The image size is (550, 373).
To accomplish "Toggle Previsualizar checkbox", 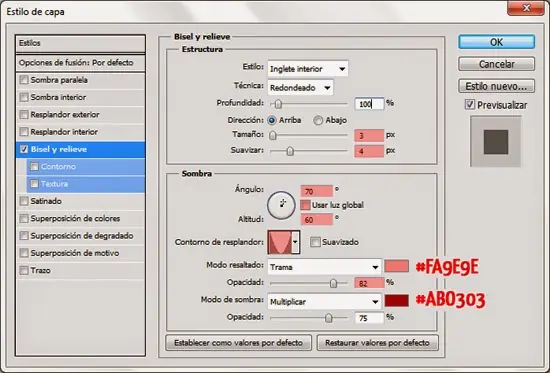I will (470, 105).
